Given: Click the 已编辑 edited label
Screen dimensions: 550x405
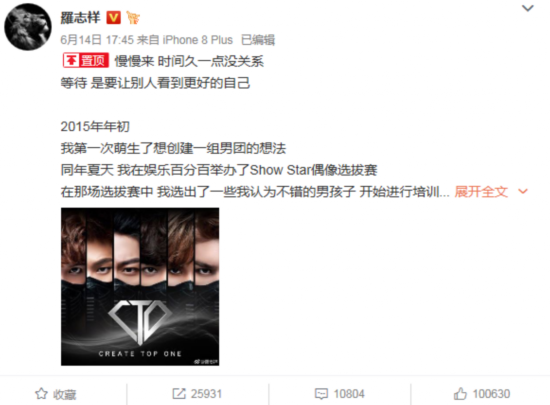Looking at the screenshot, I should (258, 40).
